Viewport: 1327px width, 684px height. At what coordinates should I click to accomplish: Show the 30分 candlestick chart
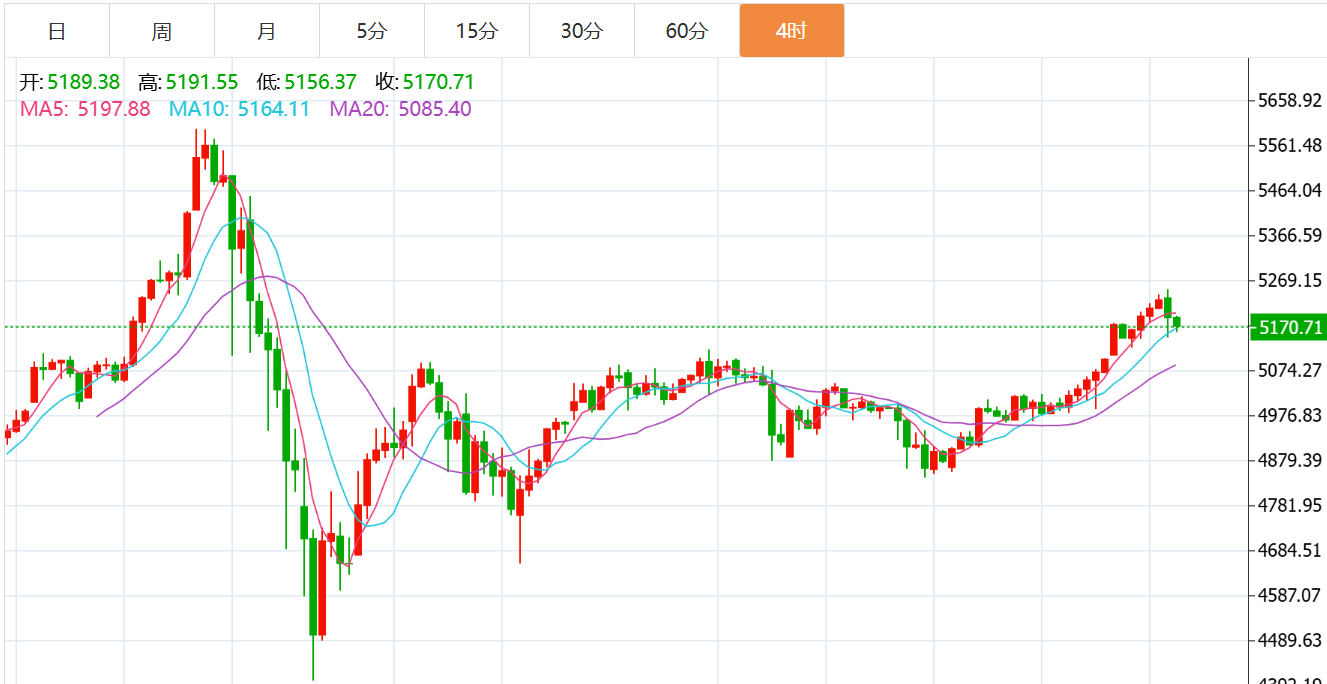(582, 31)
